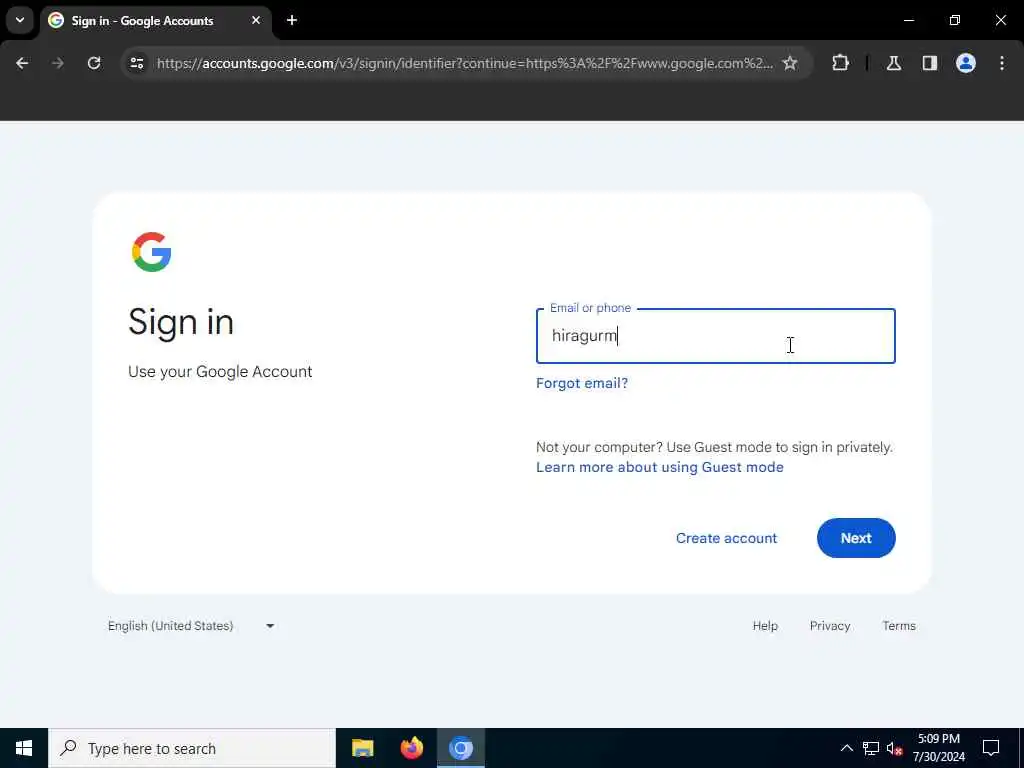Open the notification center icon
This screenshot has width=1024, height=768.
pyautogui.click(x=991, y=748)
